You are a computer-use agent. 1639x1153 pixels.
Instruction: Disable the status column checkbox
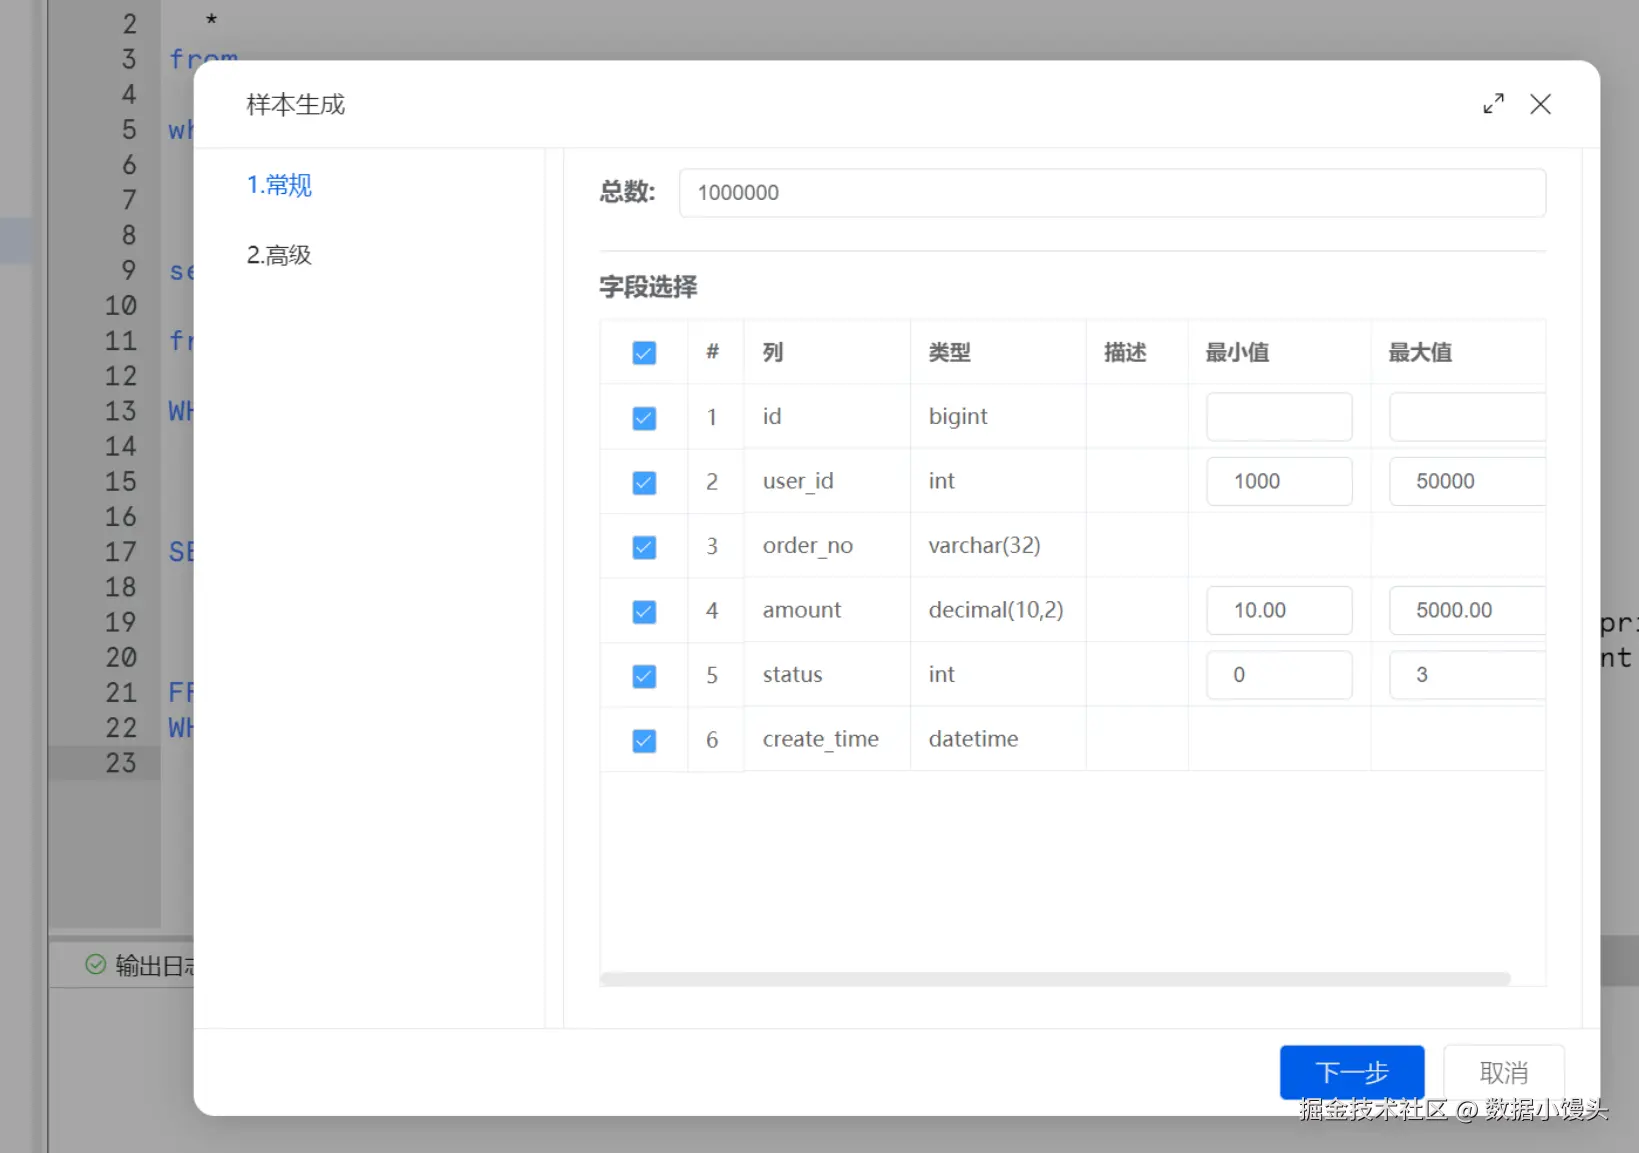[x=644, y=676]
